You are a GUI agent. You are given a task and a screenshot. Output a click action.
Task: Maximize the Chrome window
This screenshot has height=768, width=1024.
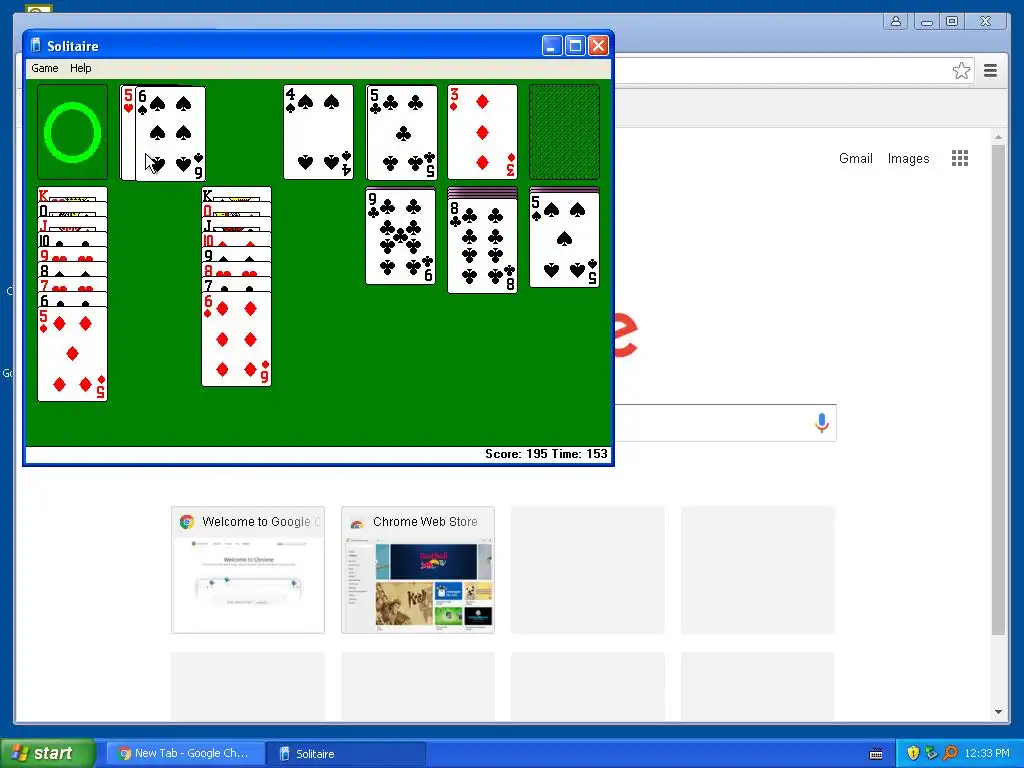(x=952, y=22)
